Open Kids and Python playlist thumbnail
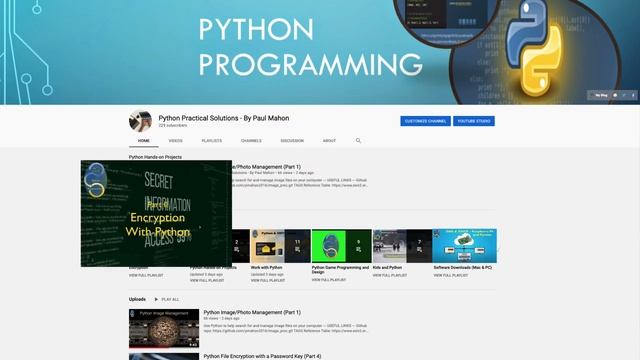This screenshot has width=640, height=360. 402,246
